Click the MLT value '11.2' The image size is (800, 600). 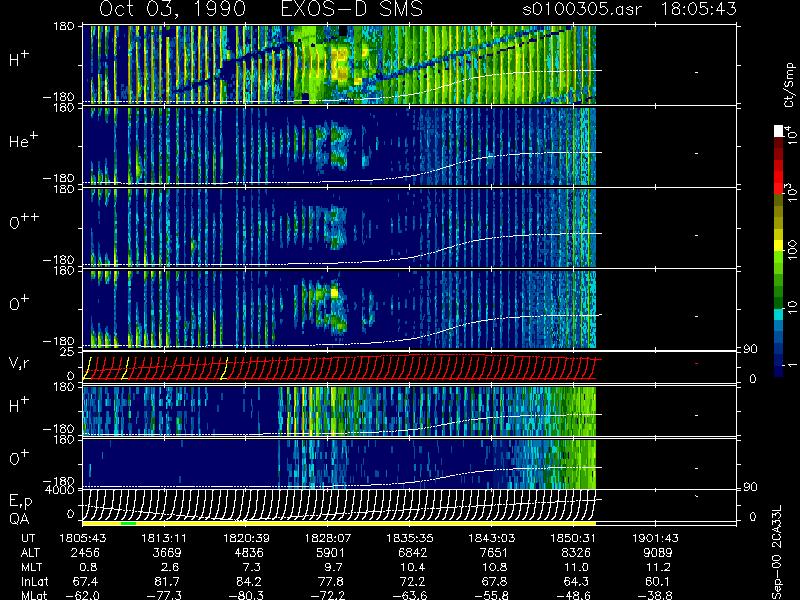click(x=658, y=567)
